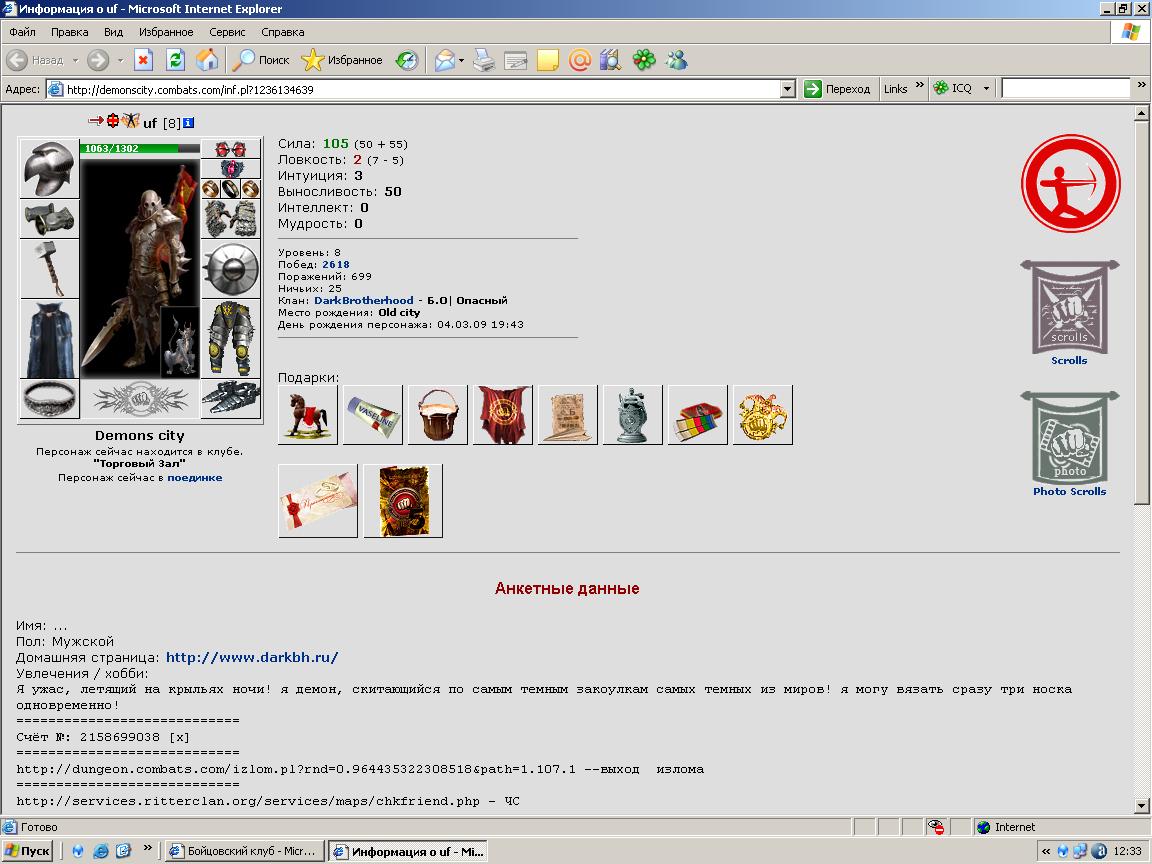Refresh the page with green arrows icon
This screenshot has width=1152, height=864.
tap(176, 60)
